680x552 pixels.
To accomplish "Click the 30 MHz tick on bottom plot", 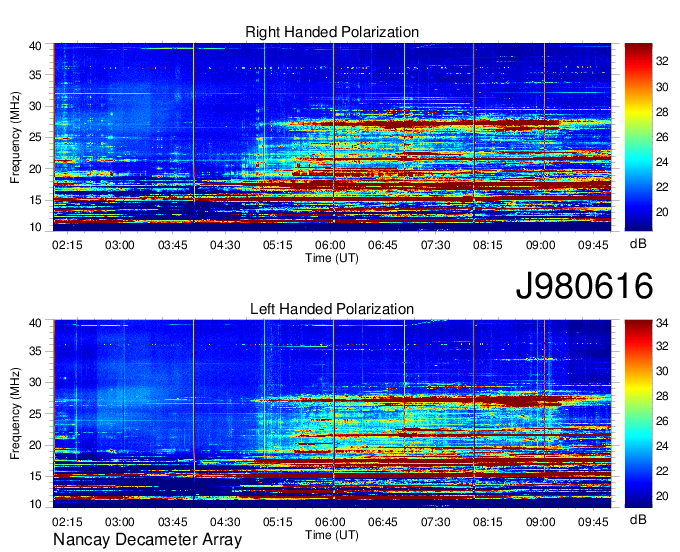I will 35,382.
